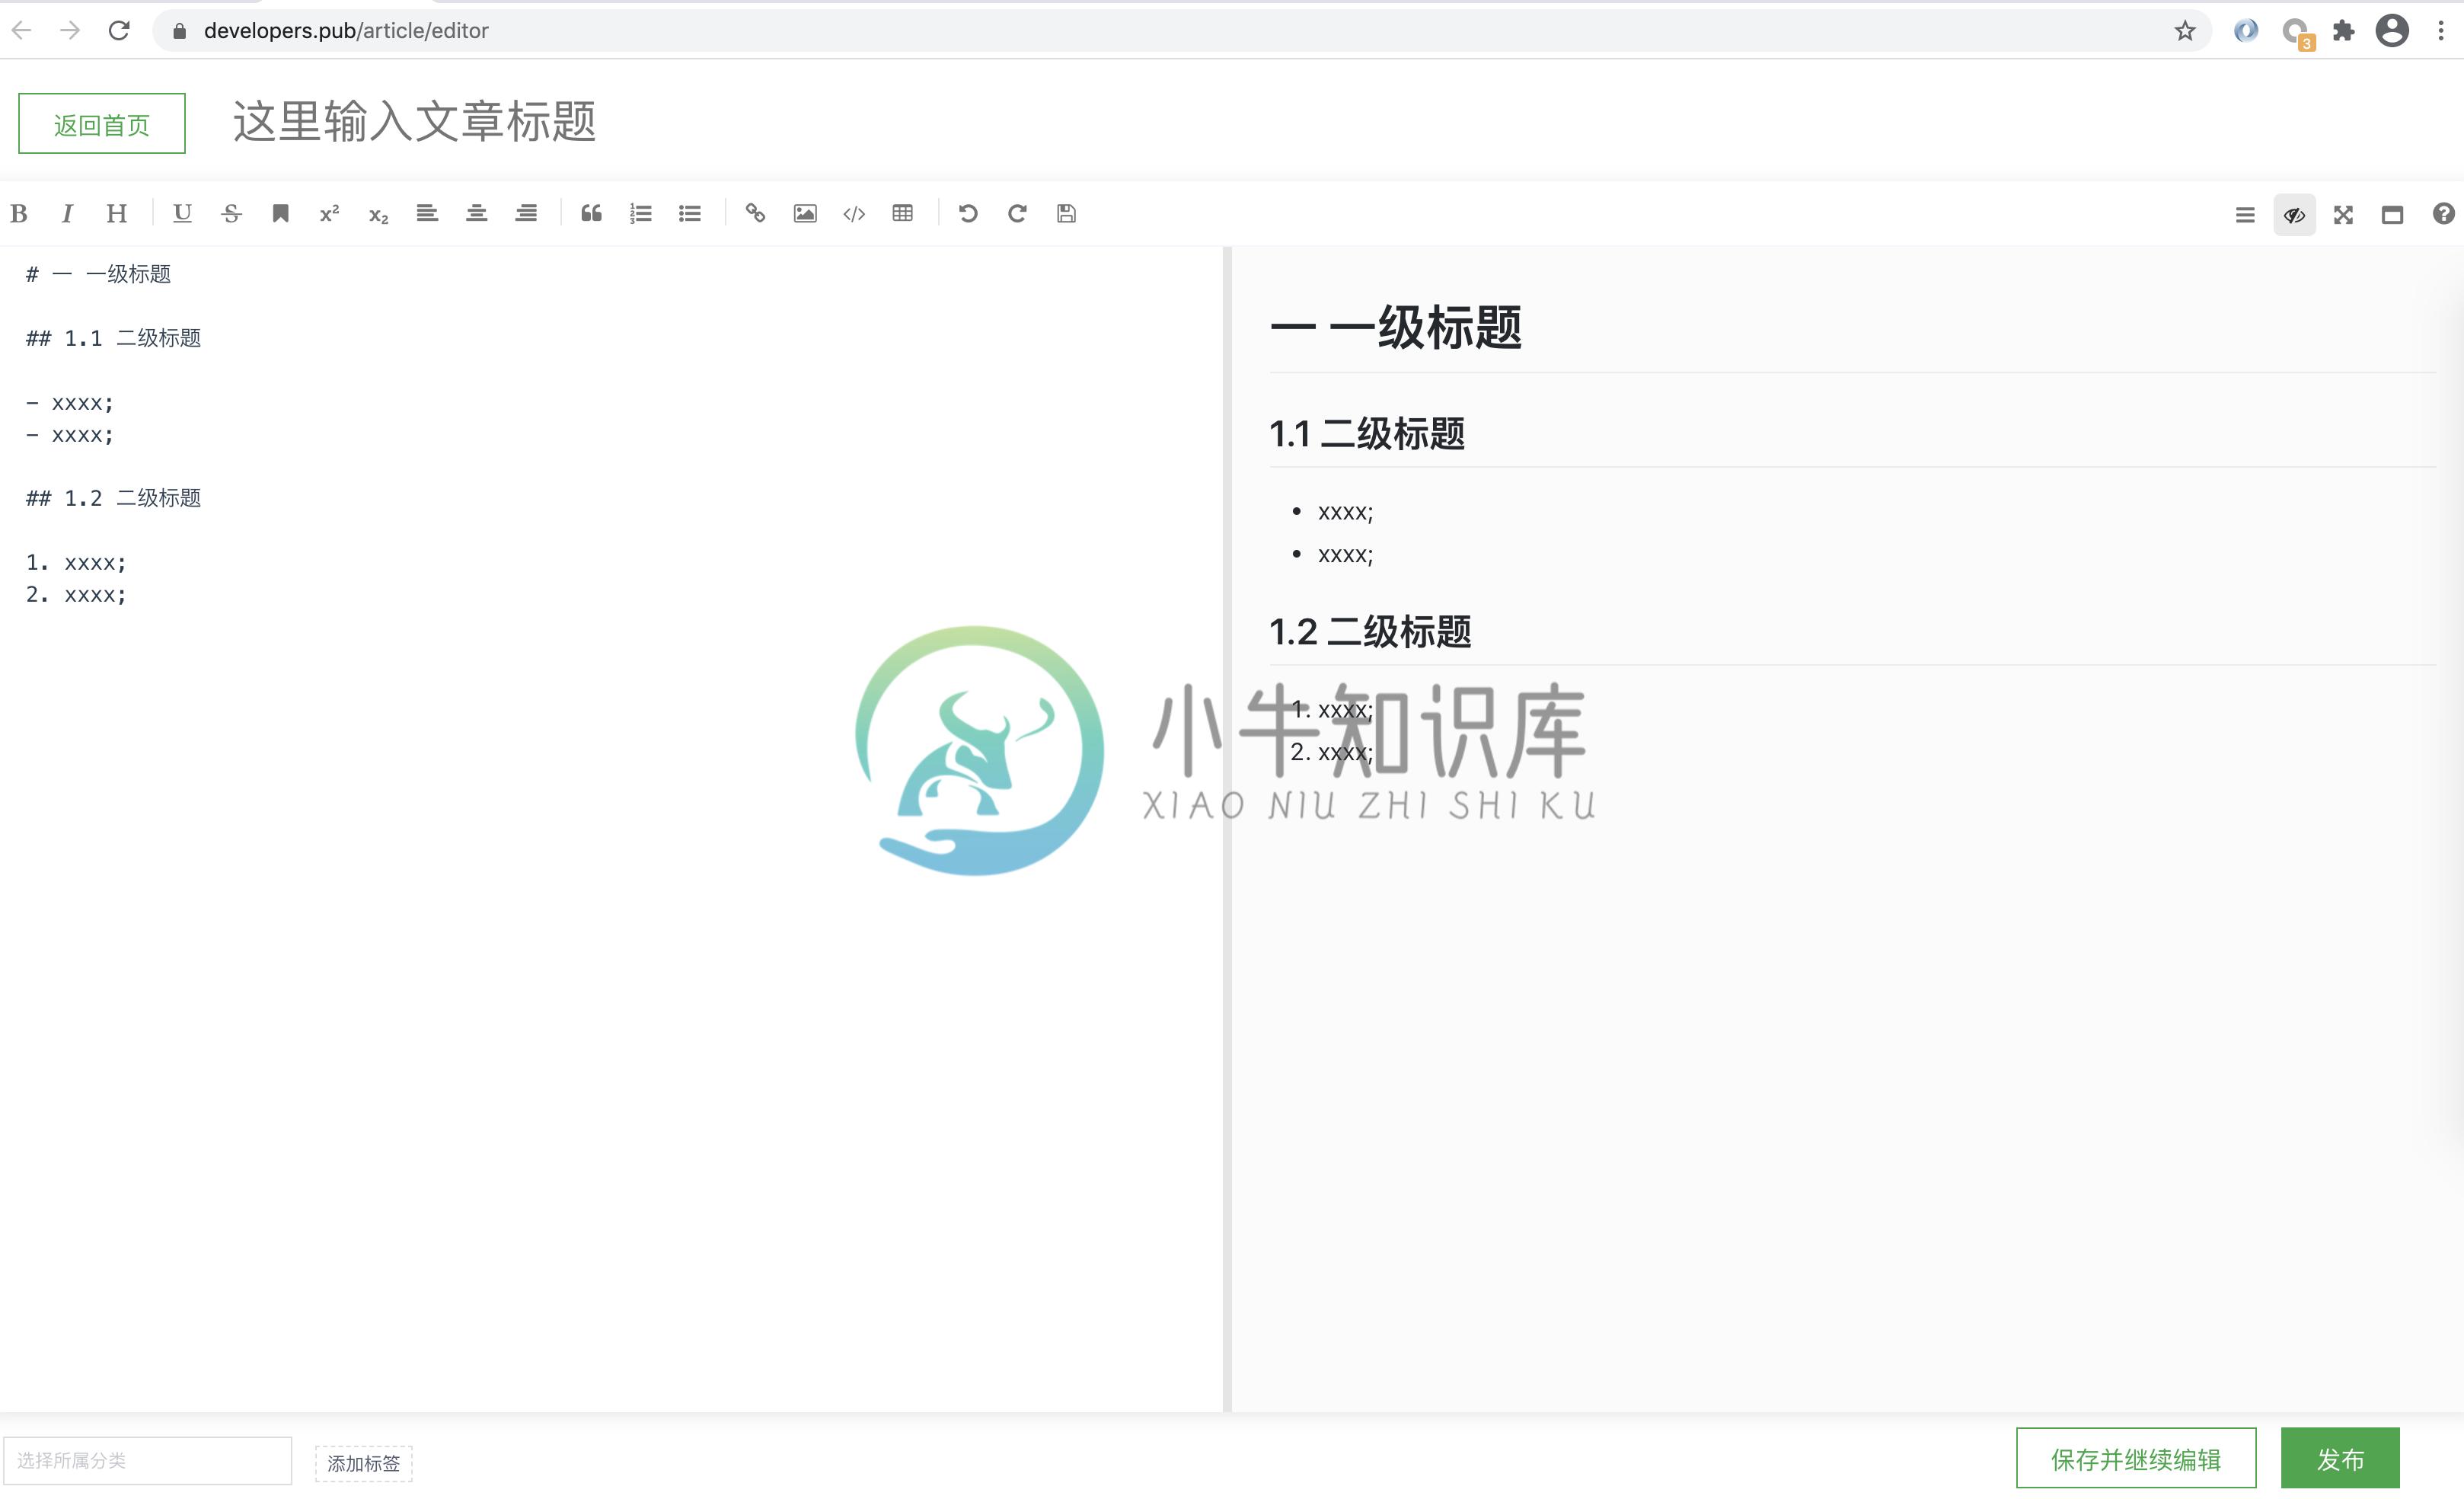
Task: Insert an ordered numbered list
Action: 641,213
